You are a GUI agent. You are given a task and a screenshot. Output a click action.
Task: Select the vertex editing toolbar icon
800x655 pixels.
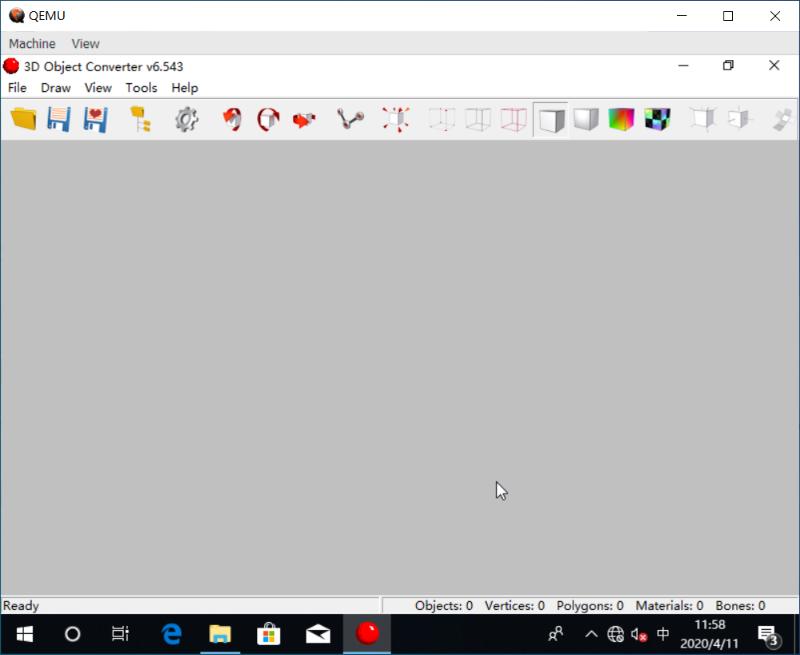click(x=348, y=119)
